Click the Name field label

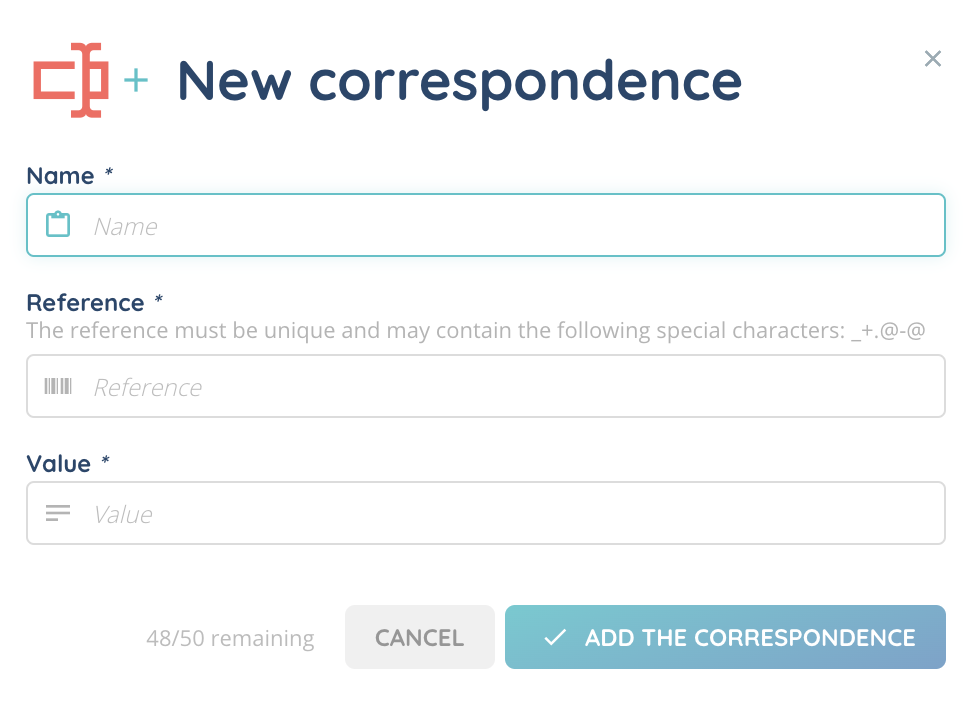click(x=60, y=176)
